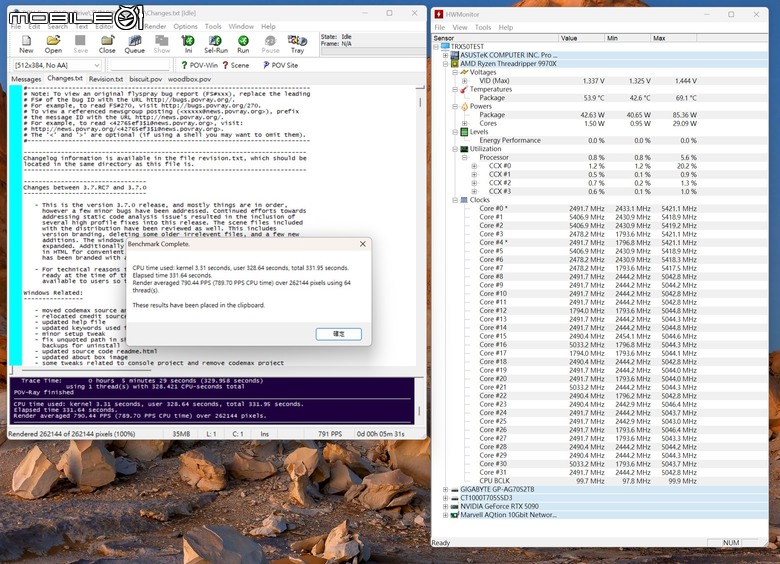
Task: Open the Options menu in POV-Ray
Action: click(185, 26)
